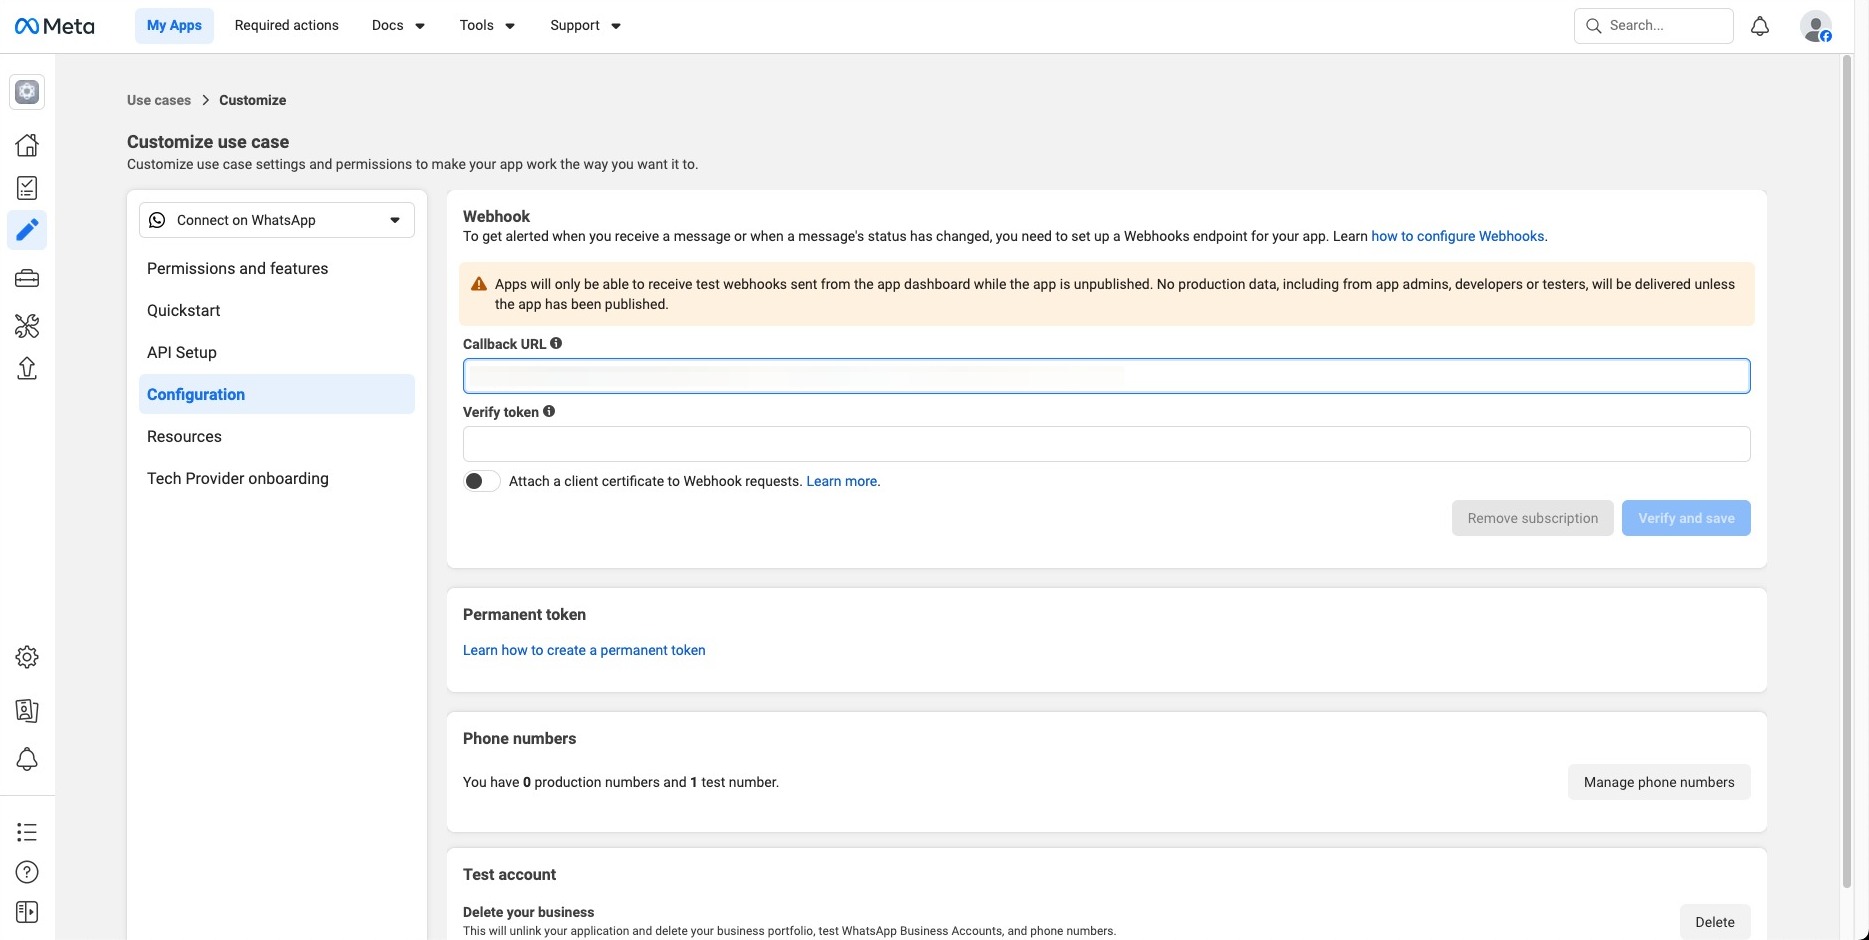Click the Verify and save button
The width and height of the screenshot is (1869, 940).
(1685, 518)
